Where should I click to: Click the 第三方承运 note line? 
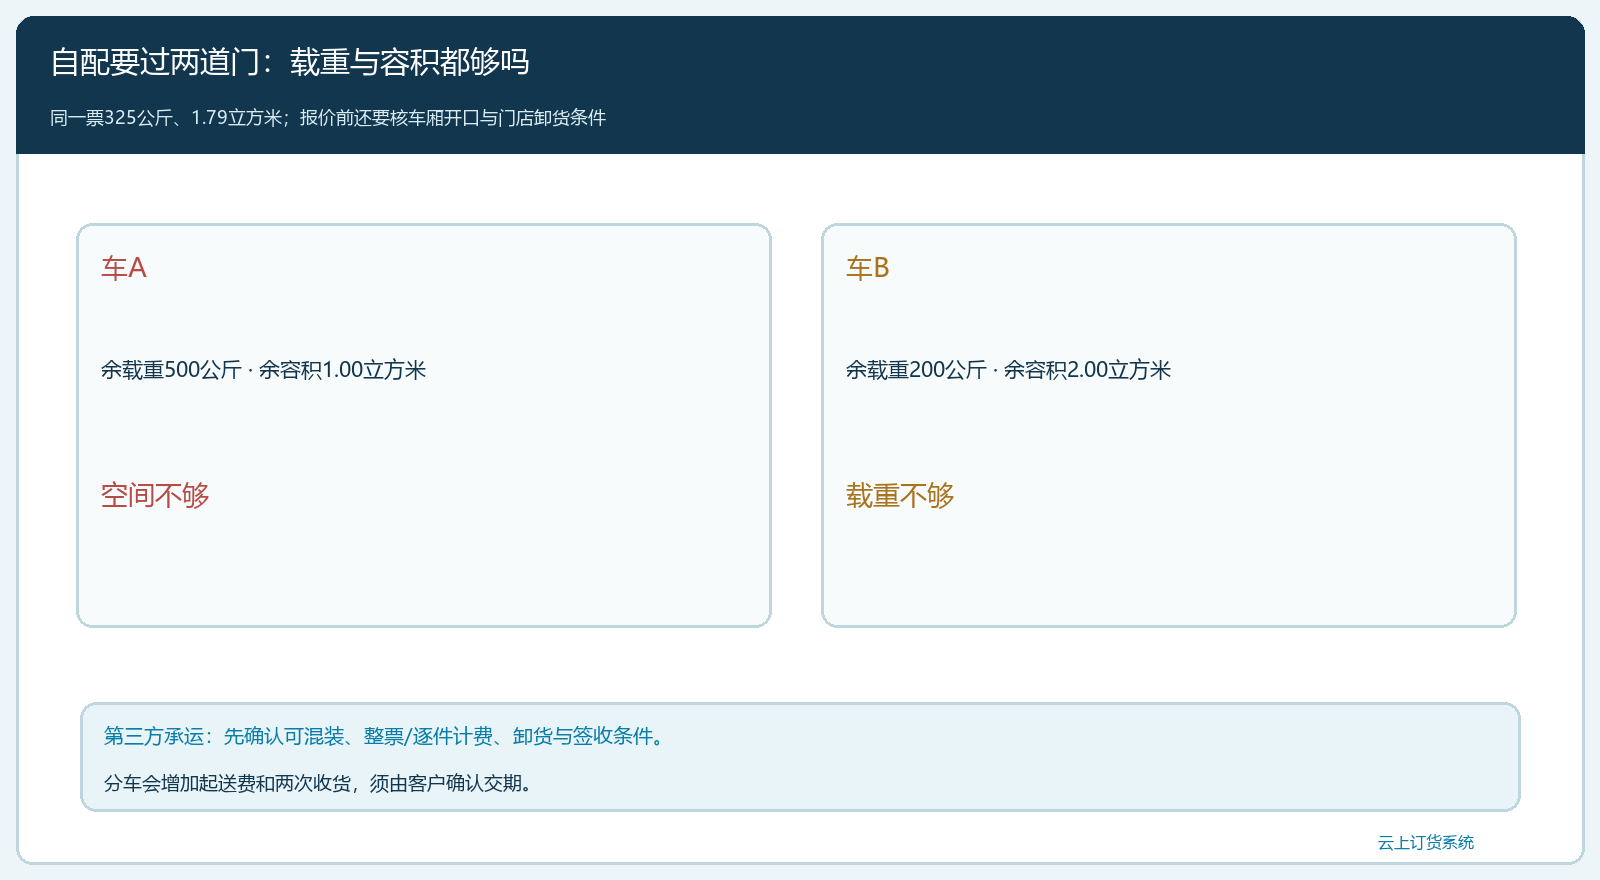(x=387, y=736)
